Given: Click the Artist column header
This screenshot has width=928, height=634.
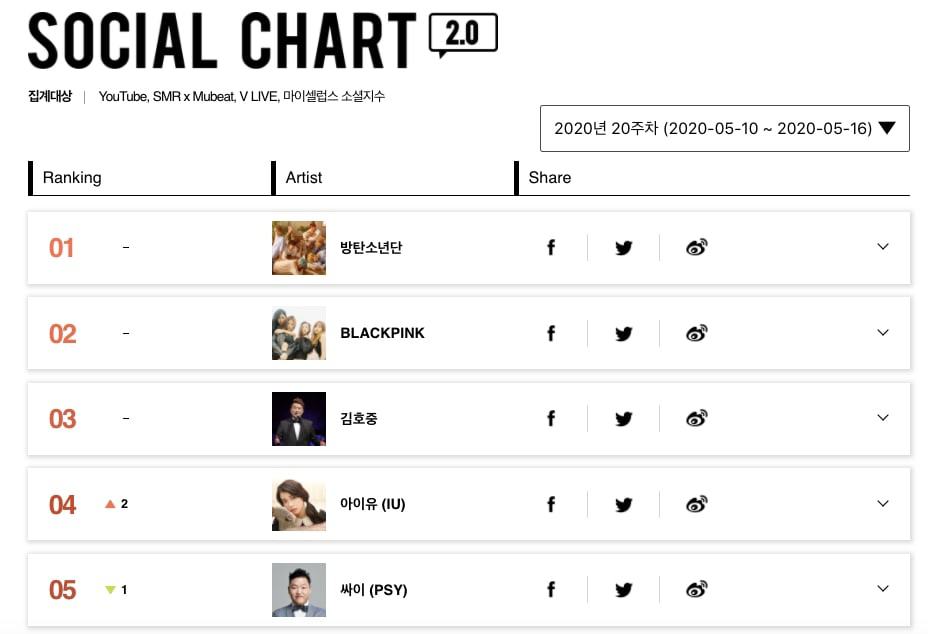Looking at the screenshot, I should 304,177.
